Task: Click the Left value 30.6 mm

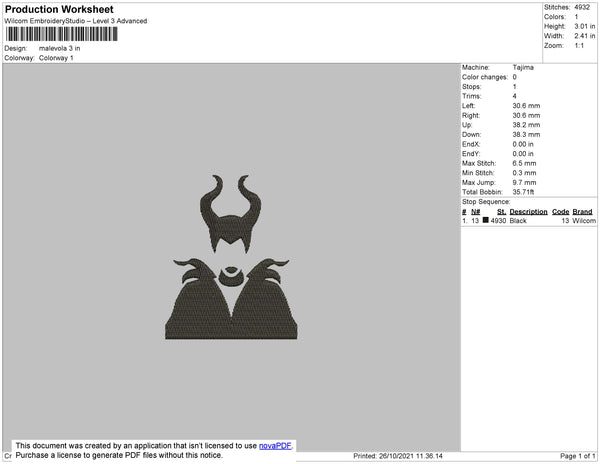Action: coord(526,106)
